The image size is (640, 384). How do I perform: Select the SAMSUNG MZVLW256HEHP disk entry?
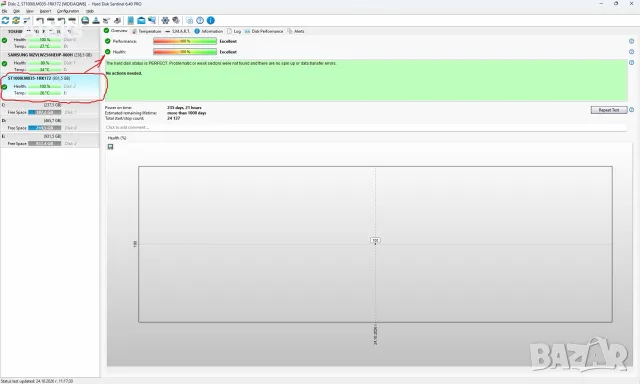50,62
